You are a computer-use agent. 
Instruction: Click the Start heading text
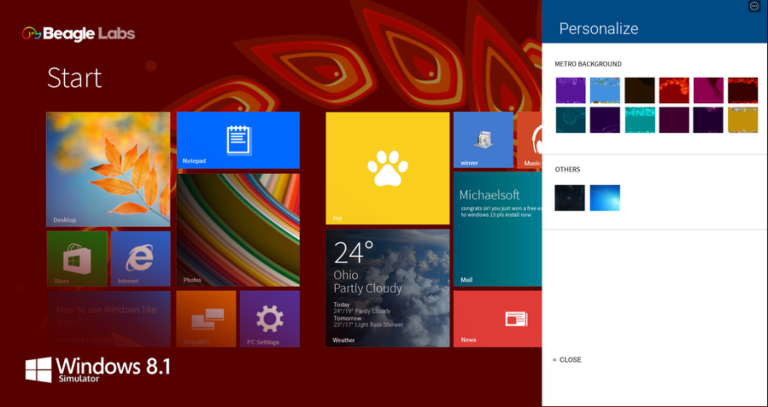pos(74,78)
